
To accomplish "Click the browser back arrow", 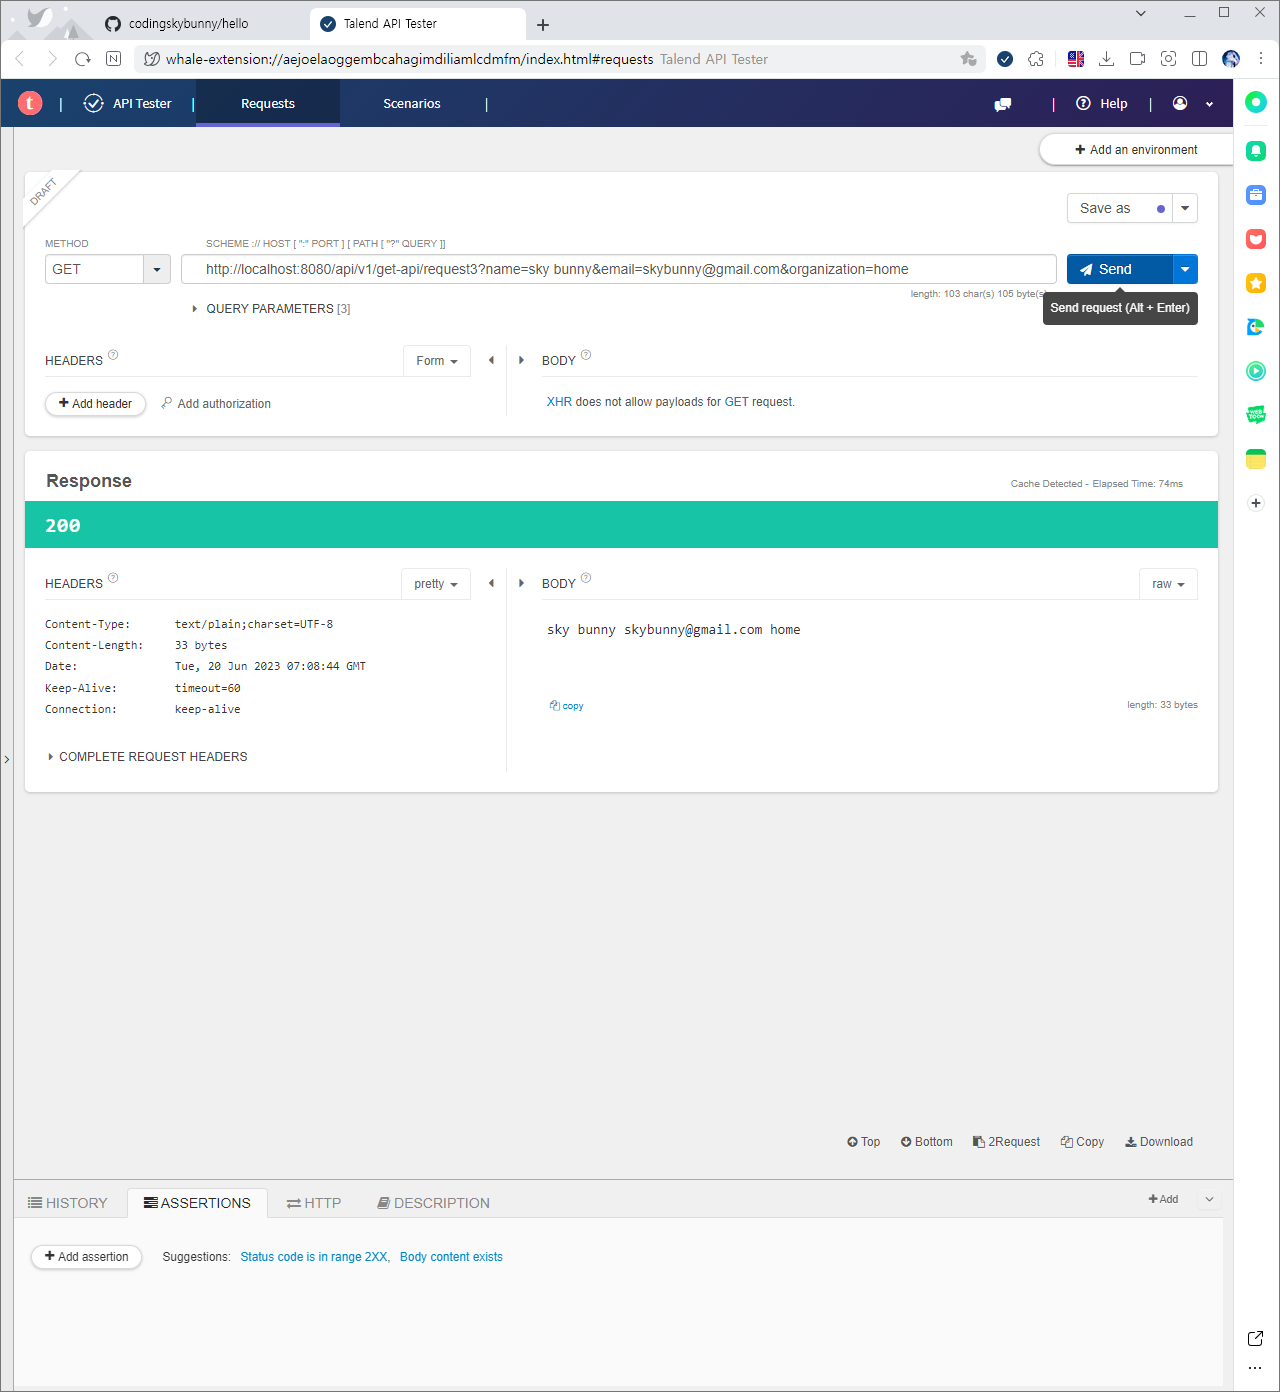I will [x=20, y=59].
